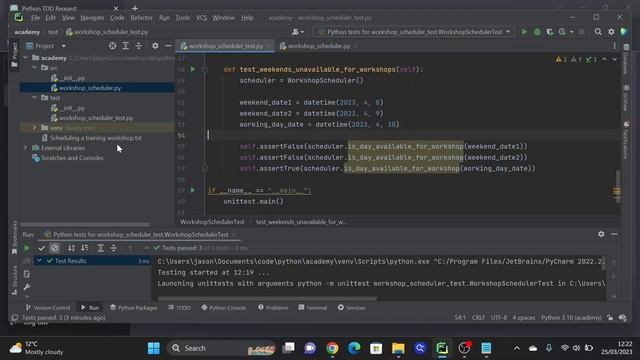The width and height of the screenshot is (640, 360).
Task: Open the Refactor menu
Action: pyautogui.click(x=141, y=18)
